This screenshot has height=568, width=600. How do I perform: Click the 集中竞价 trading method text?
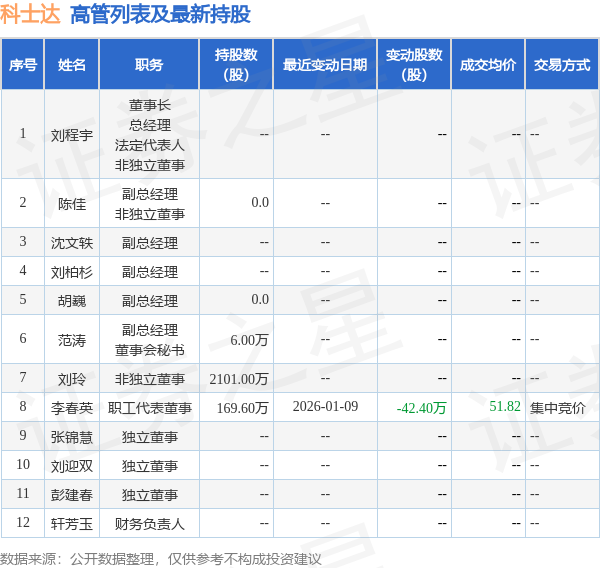pyautogui.click(x=558, y=408)
